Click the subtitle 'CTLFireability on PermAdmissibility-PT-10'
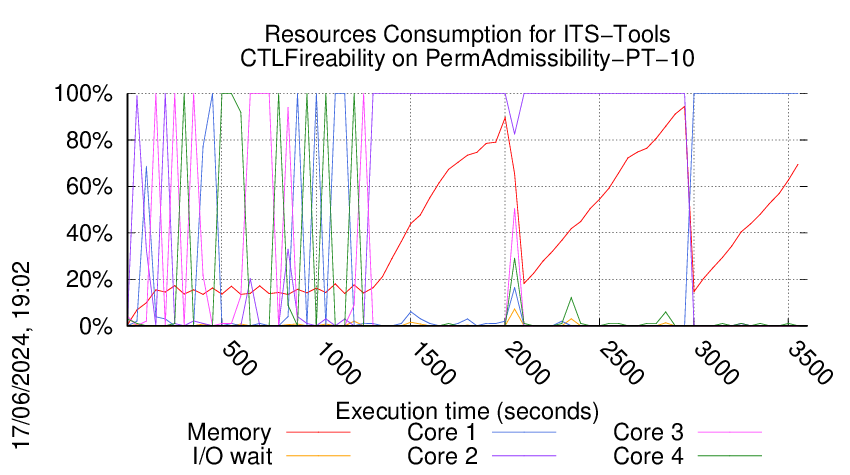Screen dimensions: 850x475 click(467, 58)
